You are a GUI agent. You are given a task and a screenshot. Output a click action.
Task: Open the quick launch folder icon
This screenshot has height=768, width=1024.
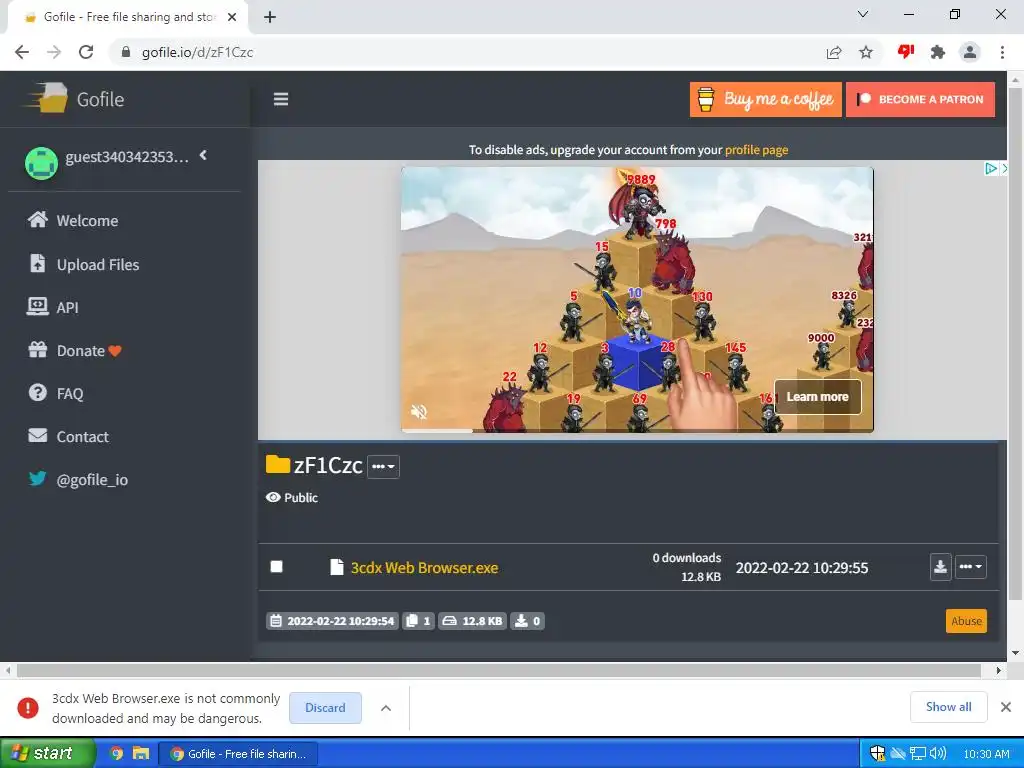140,753
